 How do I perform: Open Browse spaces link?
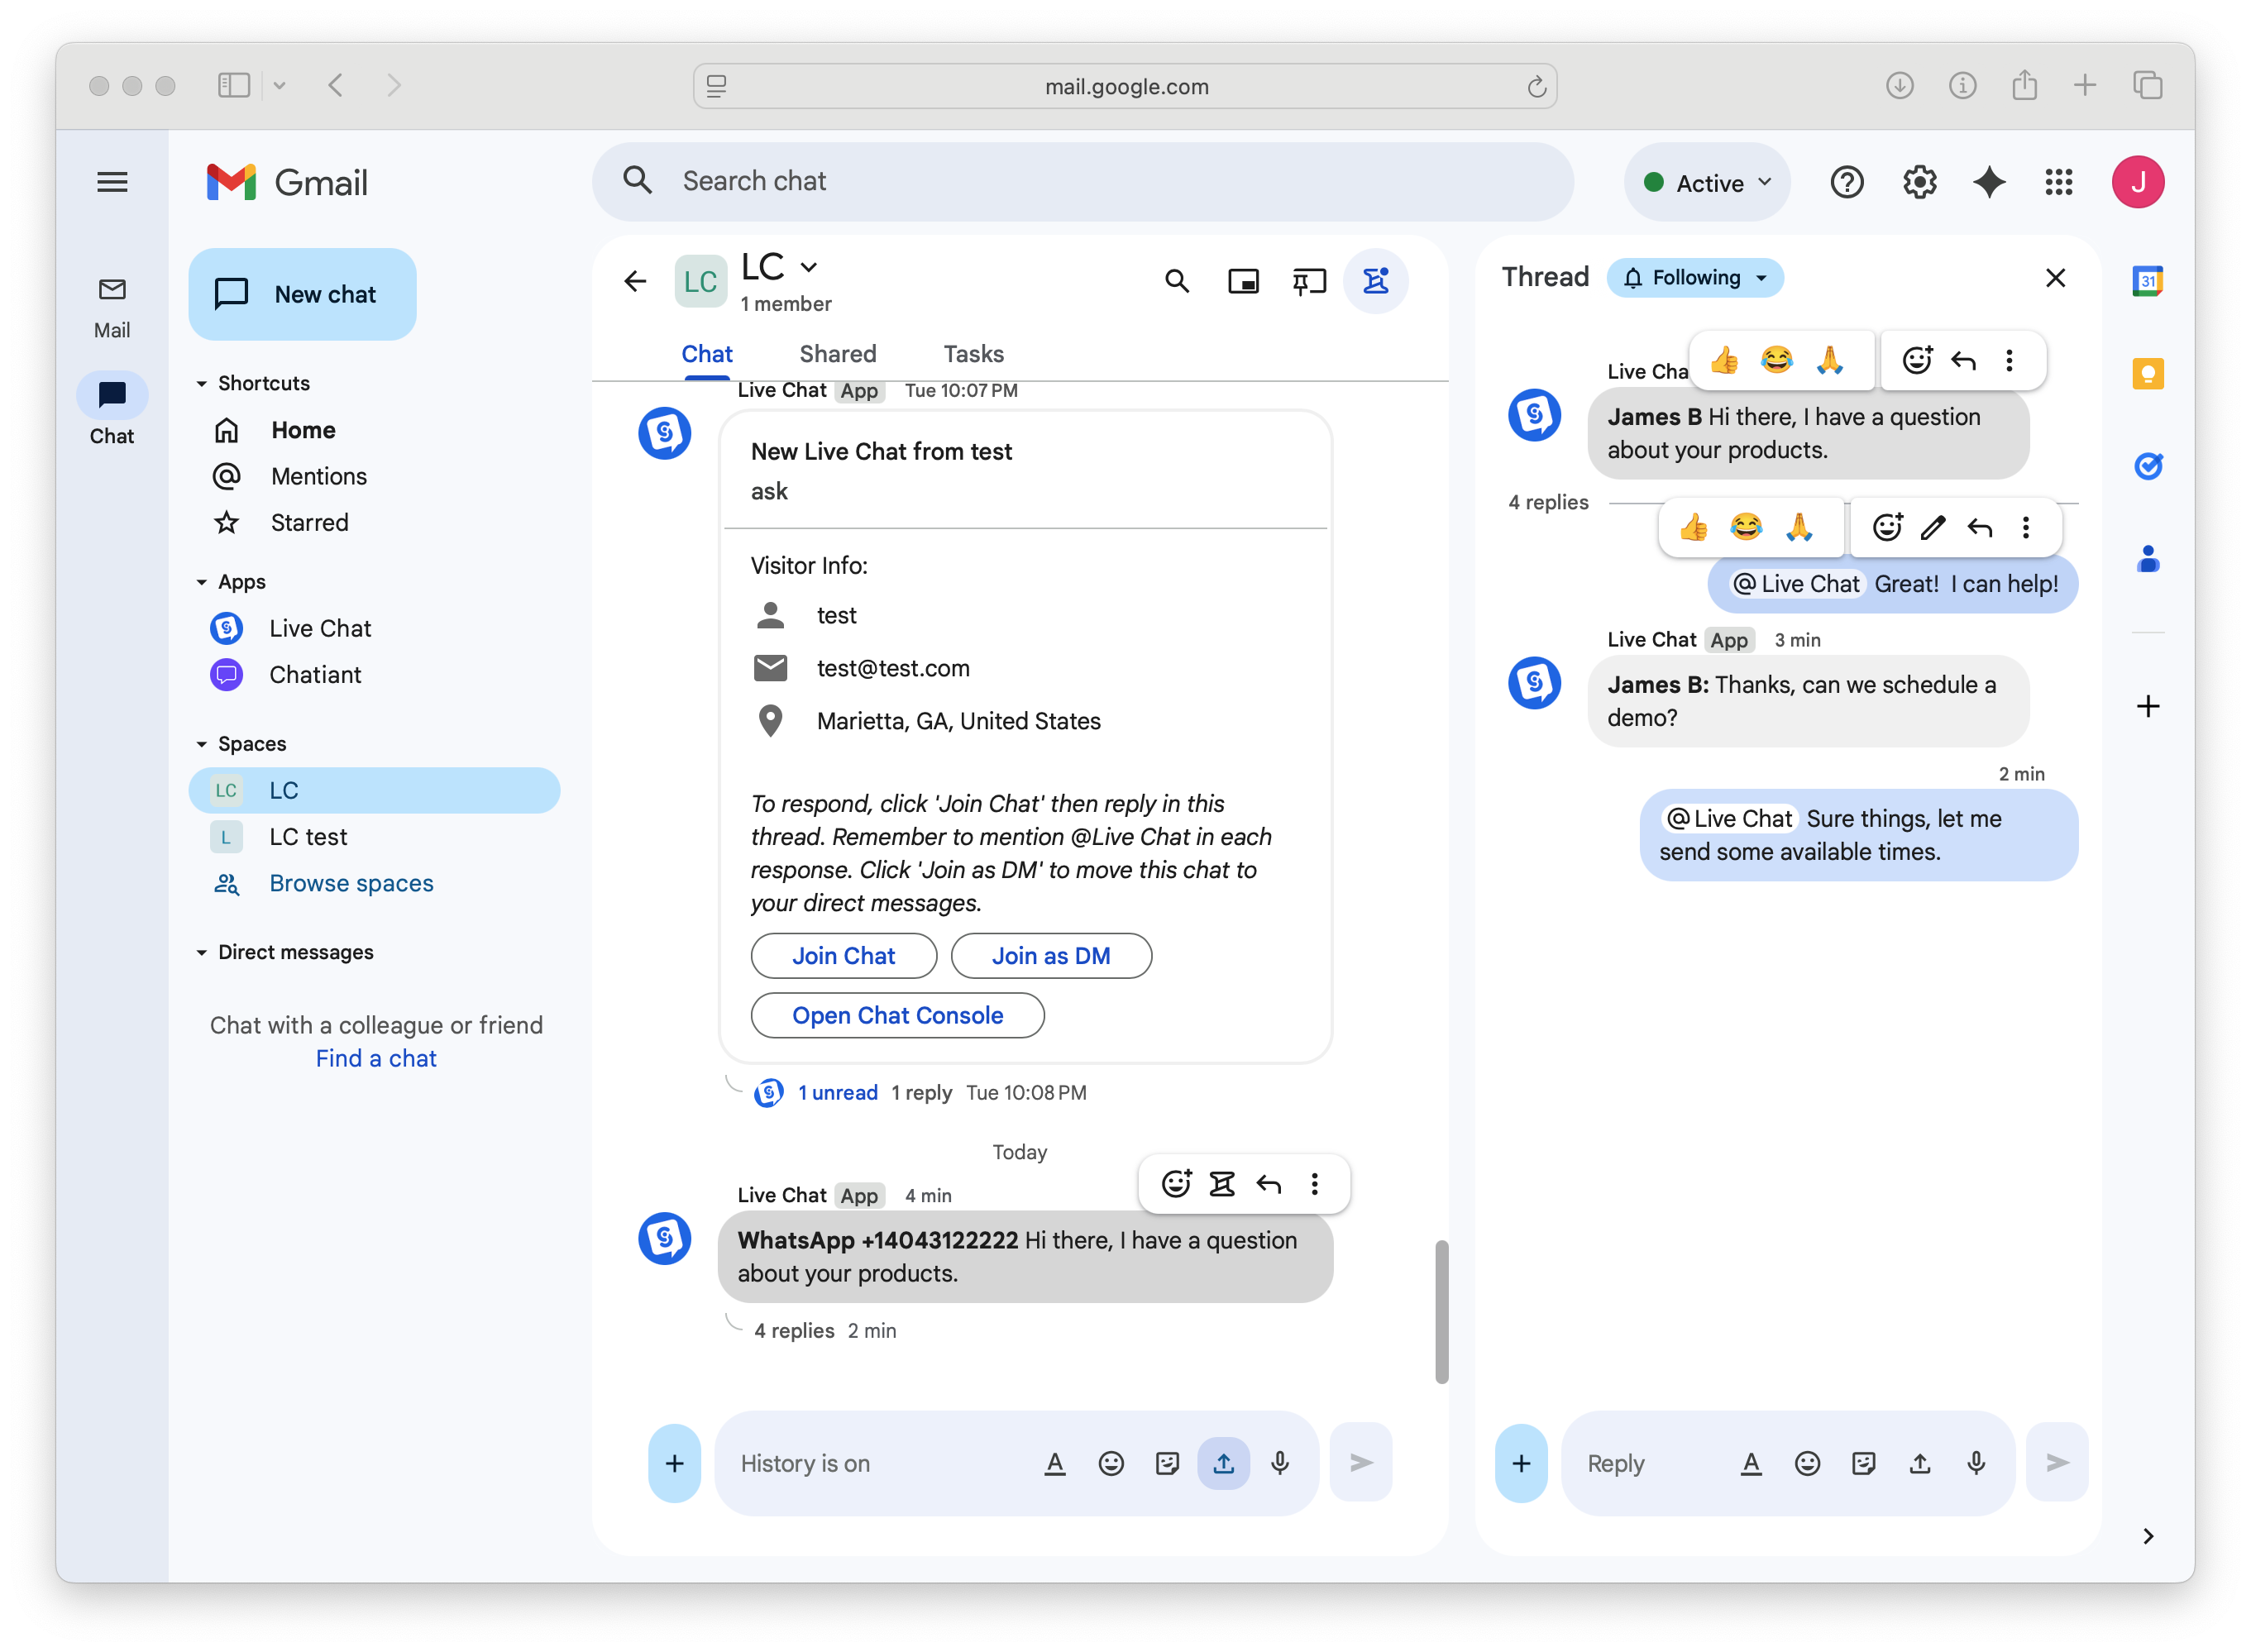tap(351, 883)
